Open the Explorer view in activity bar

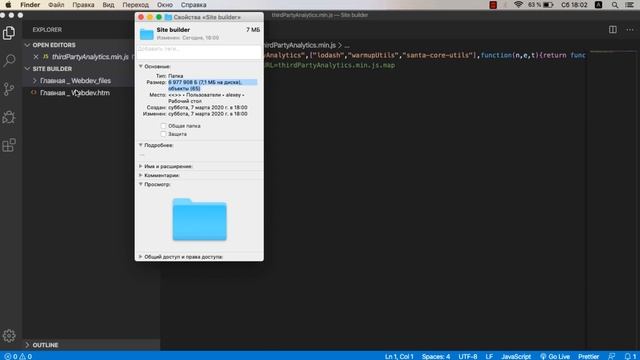click(9, 33)
